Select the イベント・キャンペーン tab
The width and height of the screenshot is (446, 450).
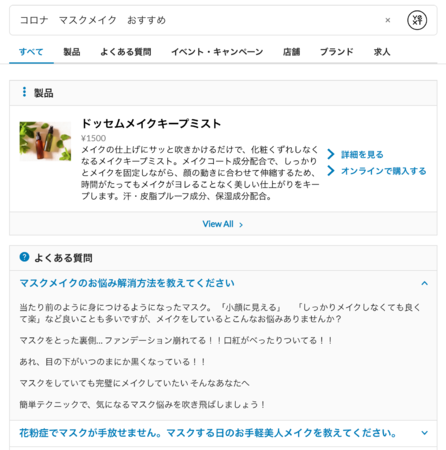[217, 52]
